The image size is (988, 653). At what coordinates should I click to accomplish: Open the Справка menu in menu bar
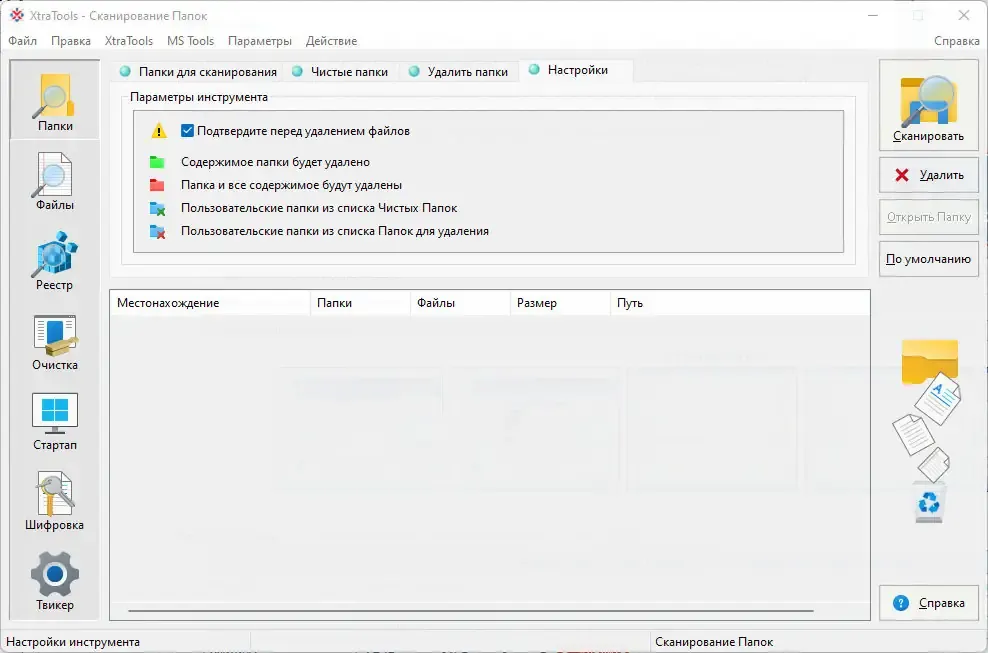tap(956, 41)
